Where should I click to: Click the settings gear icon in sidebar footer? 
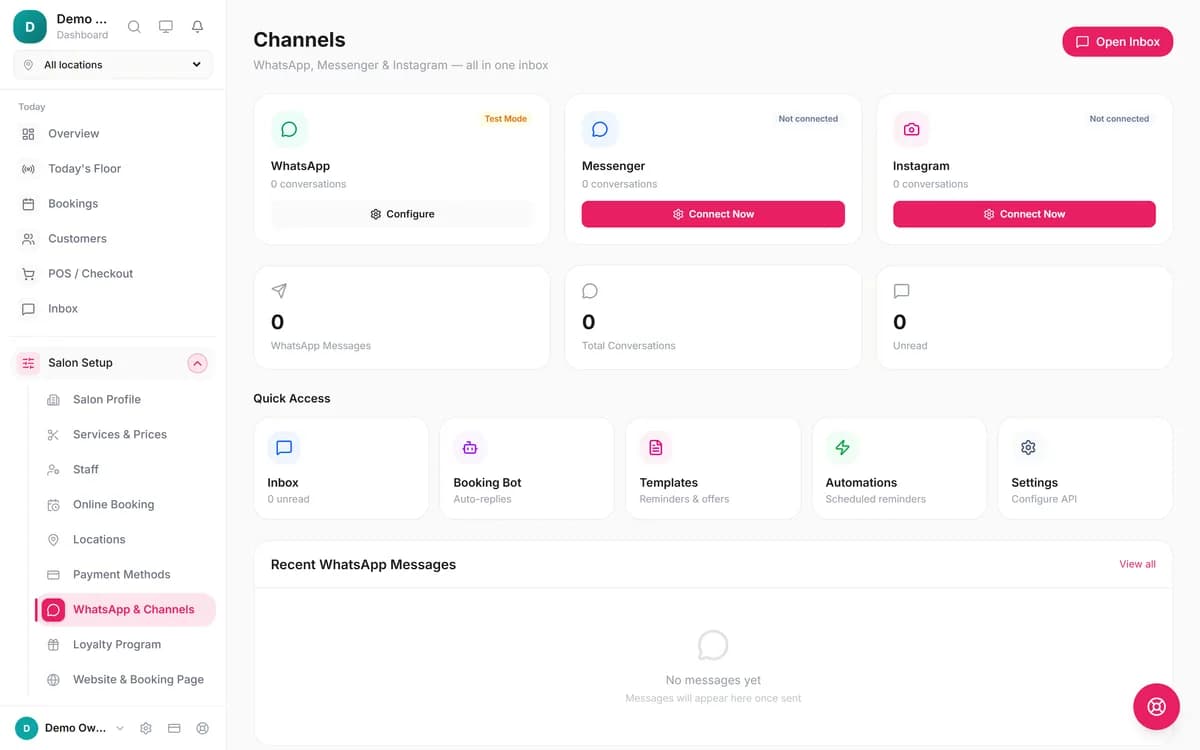click(x=146, y=729)
